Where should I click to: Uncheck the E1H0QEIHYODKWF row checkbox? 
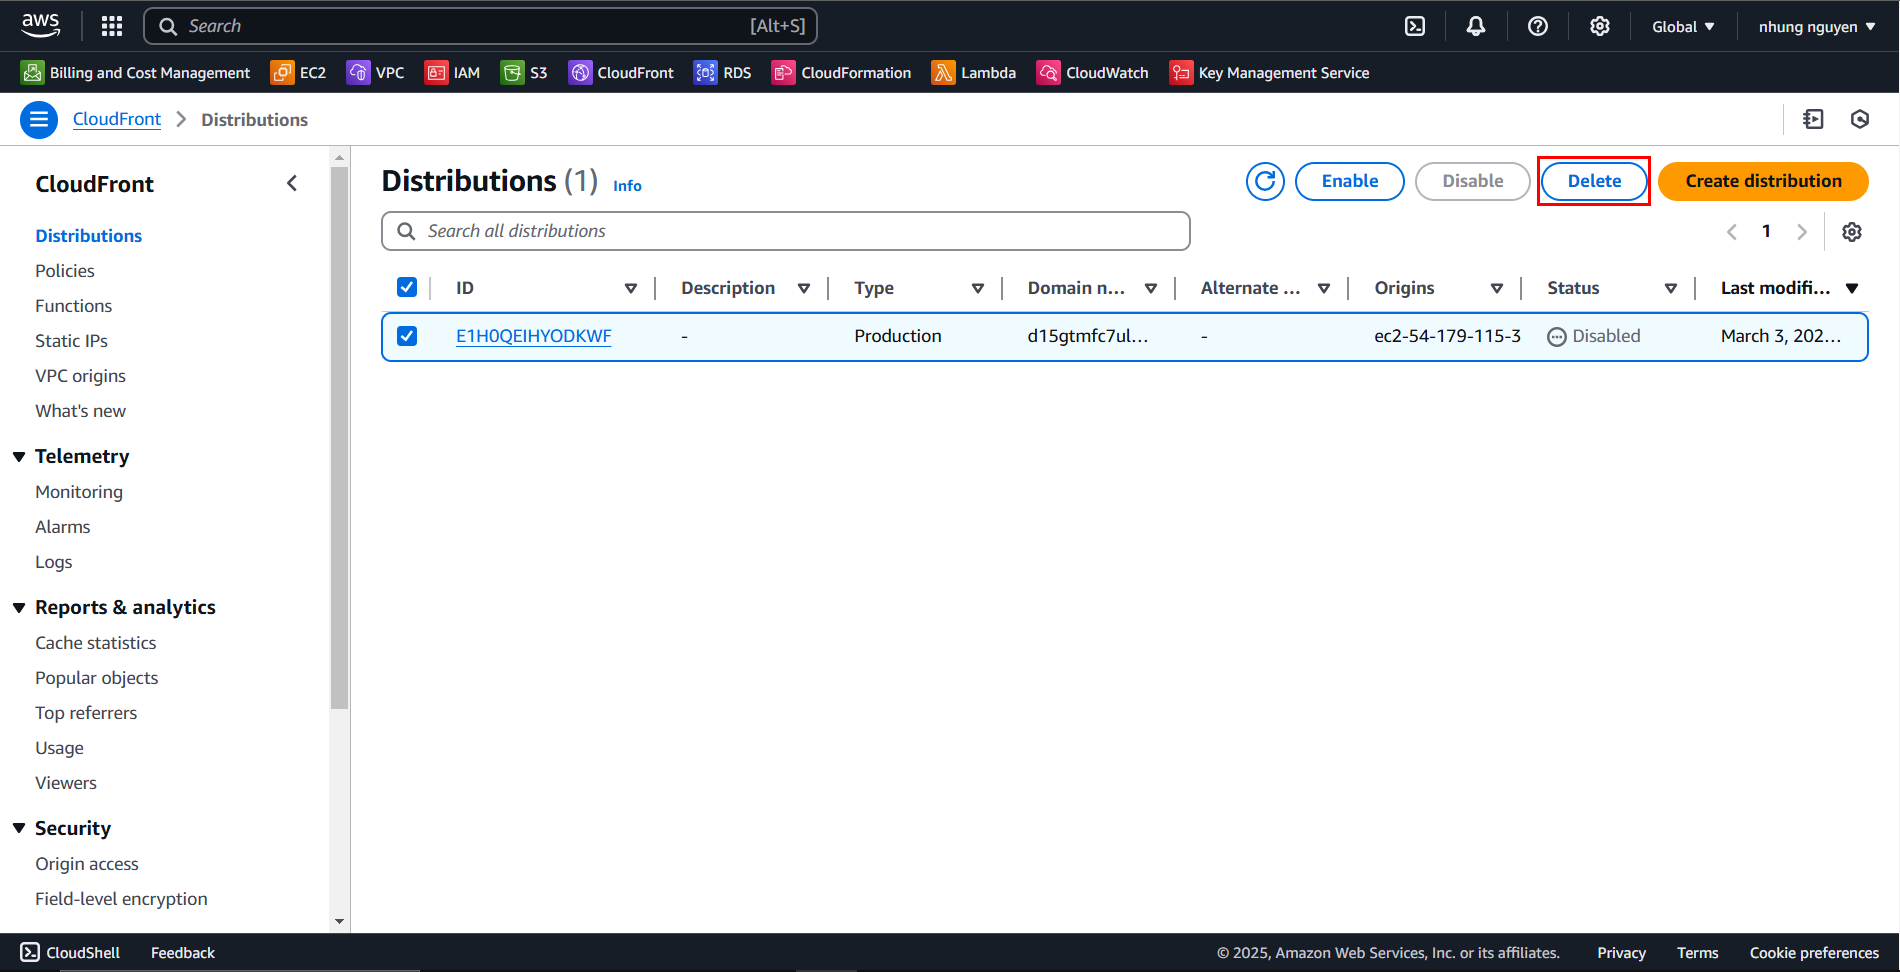click(407, 336)
